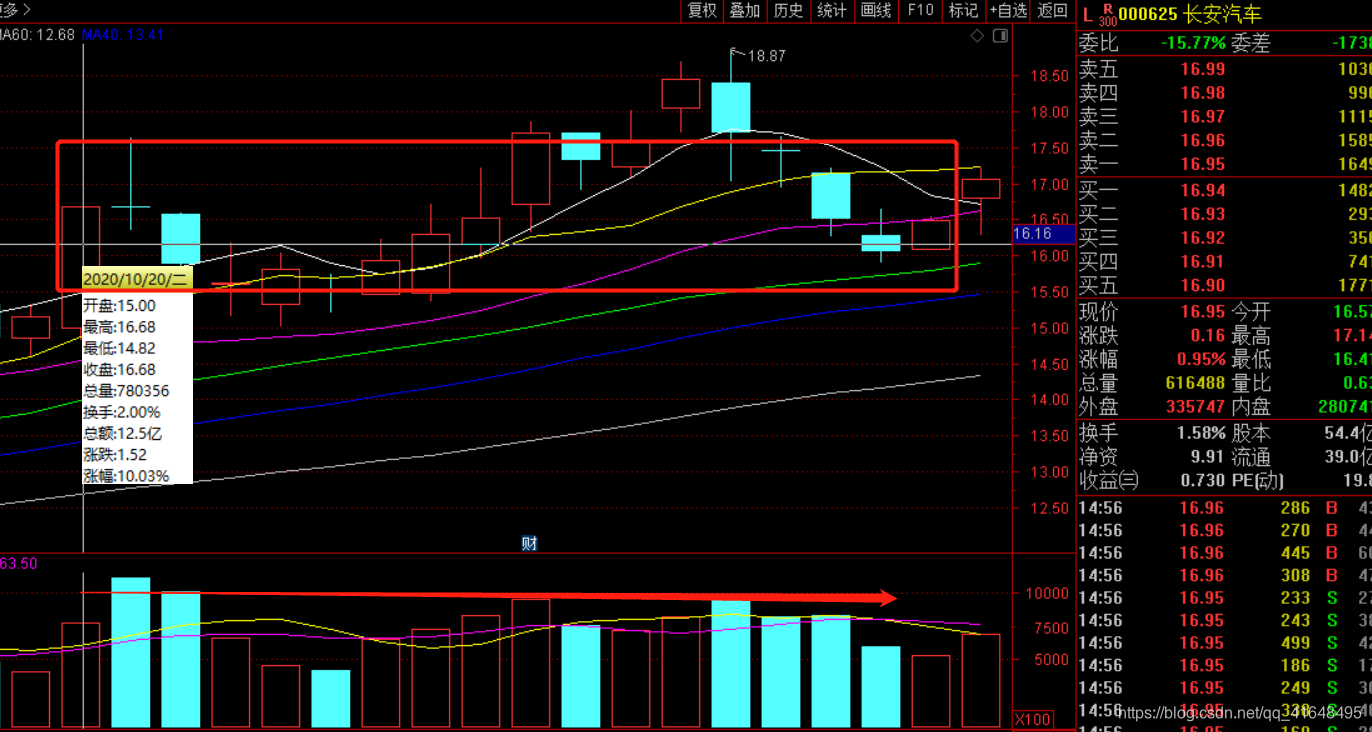Click the 卖三 16.97 ask row
This screenshot has width=1372, height=732.
1225,116
